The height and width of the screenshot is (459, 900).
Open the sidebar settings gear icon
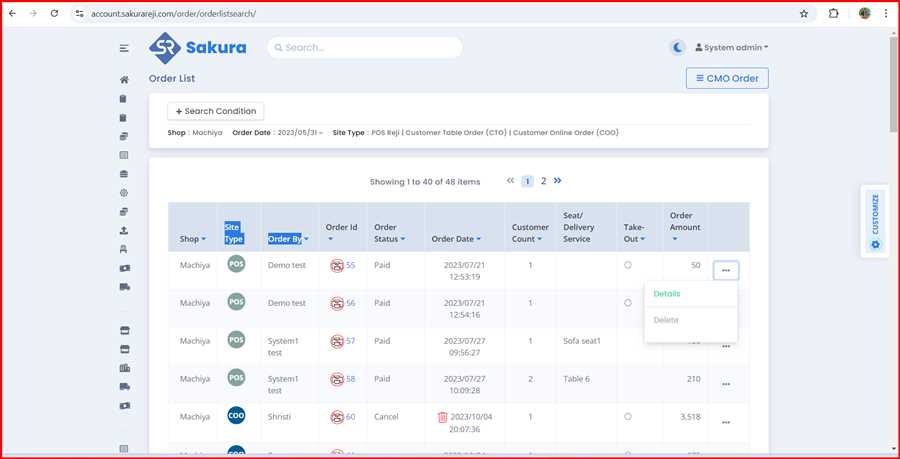(124, 193)
